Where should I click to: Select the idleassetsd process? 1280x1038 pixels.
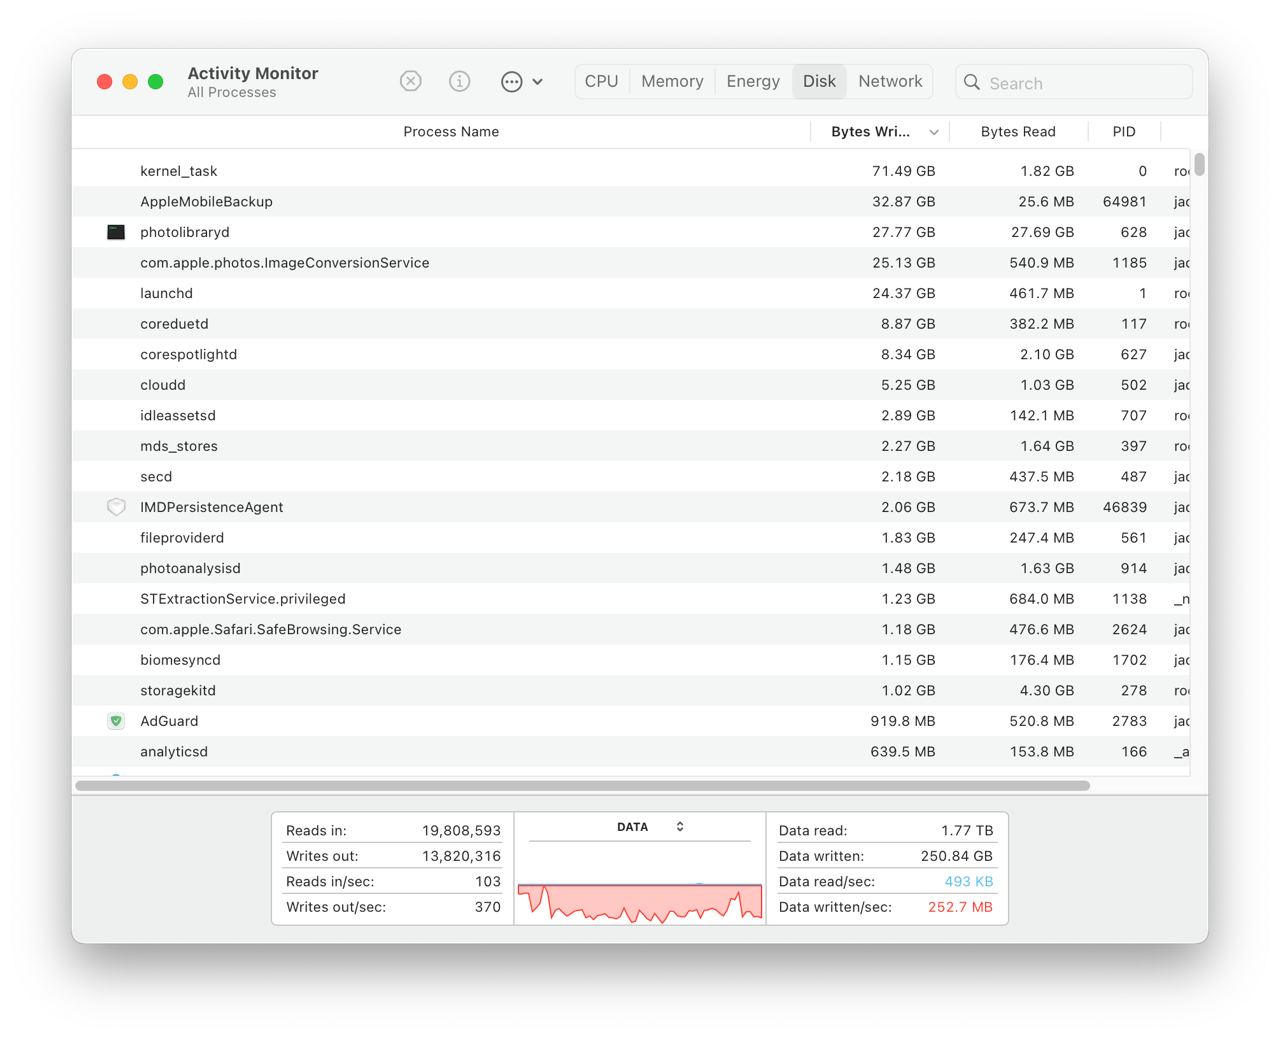click(x=178, y=415)
